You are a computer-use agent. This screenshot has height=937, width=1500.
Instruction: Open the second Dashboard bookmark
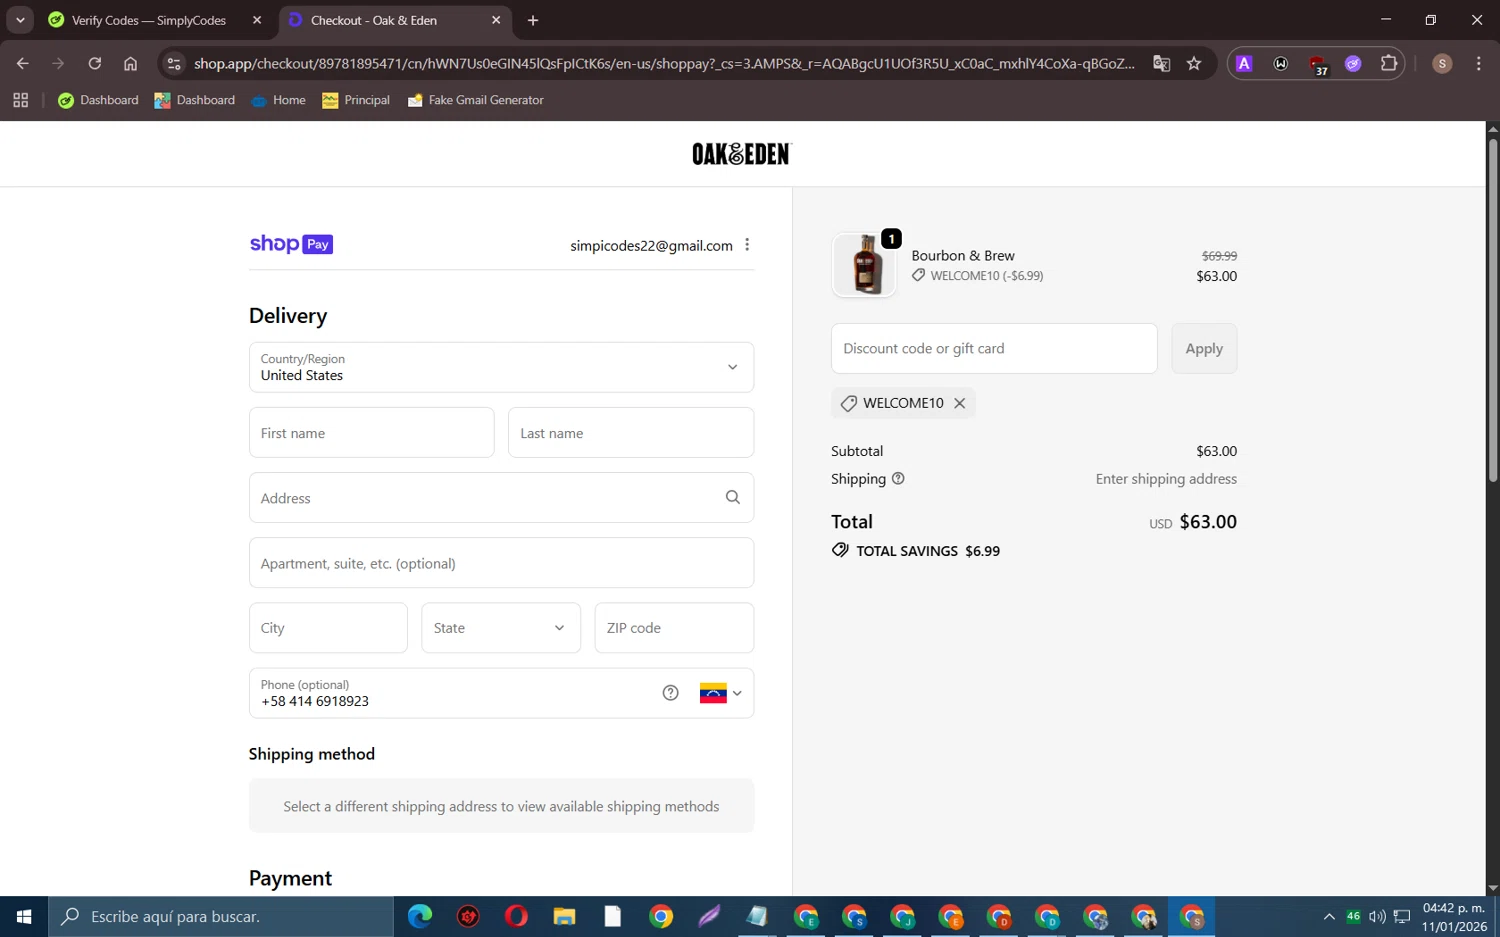coord(195,100)
